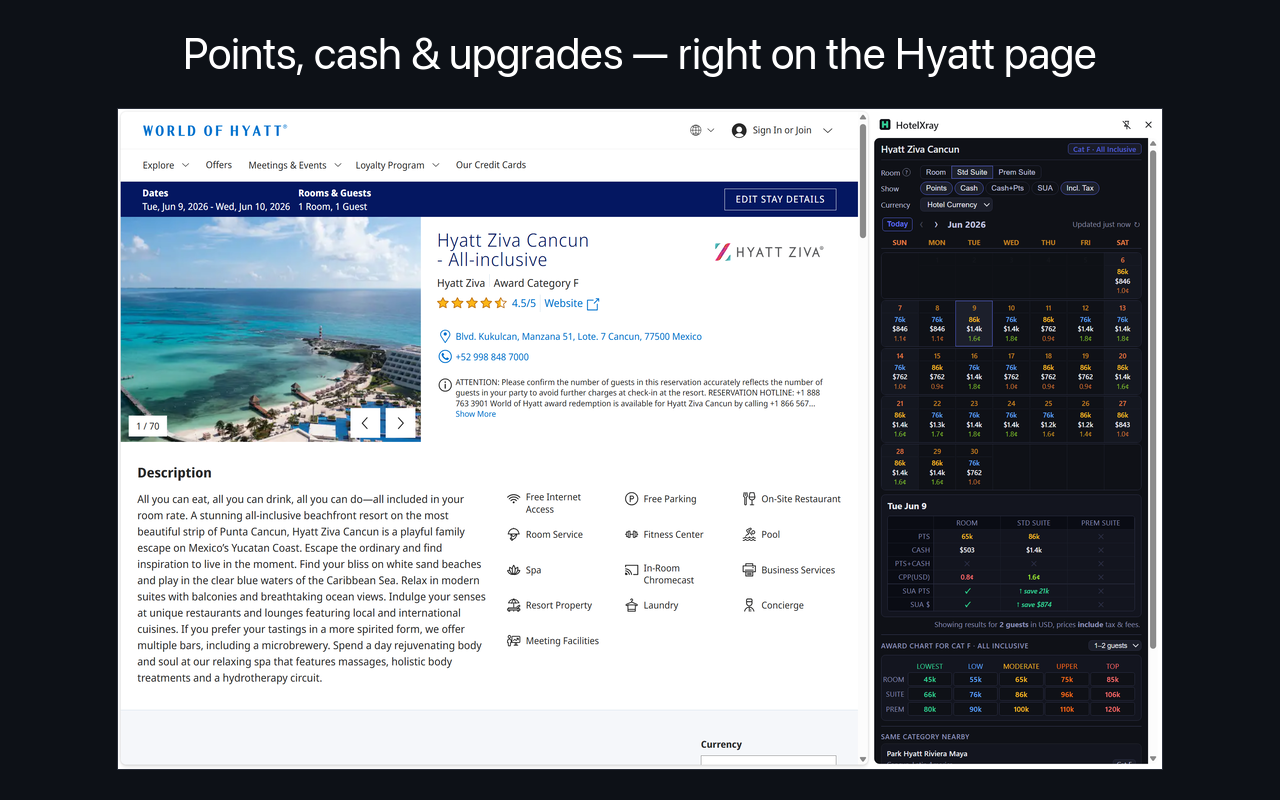Screen dimensions: 1280x800
Task: Click the globe language icon
Action: [696, 130]
